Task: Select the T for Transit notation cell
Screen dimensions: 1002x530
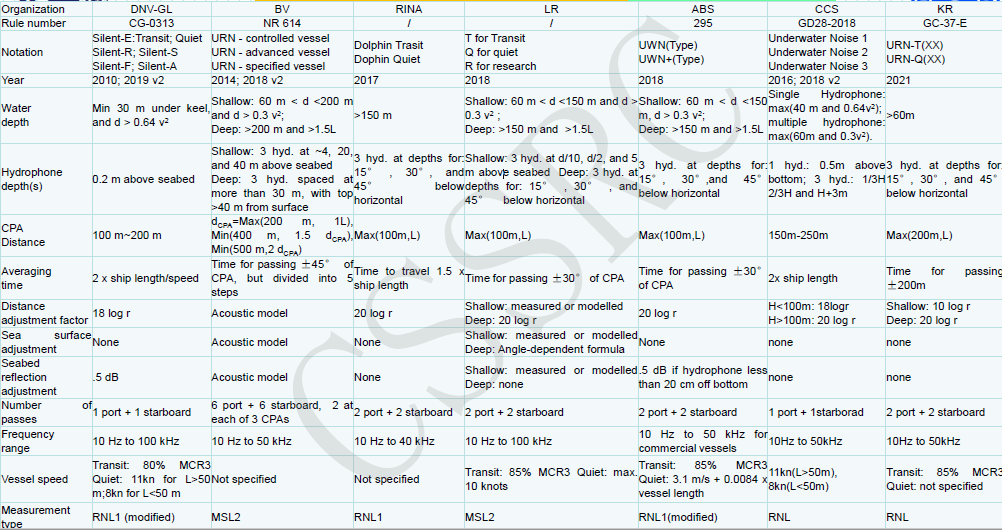Action: pos(551,52)
